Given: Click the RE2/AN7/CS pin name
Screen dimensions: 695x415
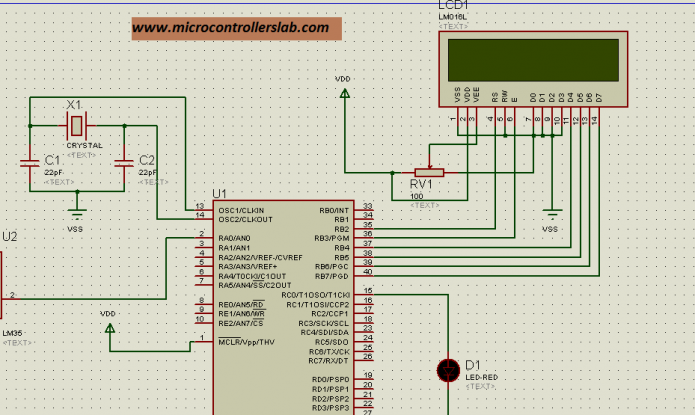Looking at the screenshot, I should (x=241, y=324).
